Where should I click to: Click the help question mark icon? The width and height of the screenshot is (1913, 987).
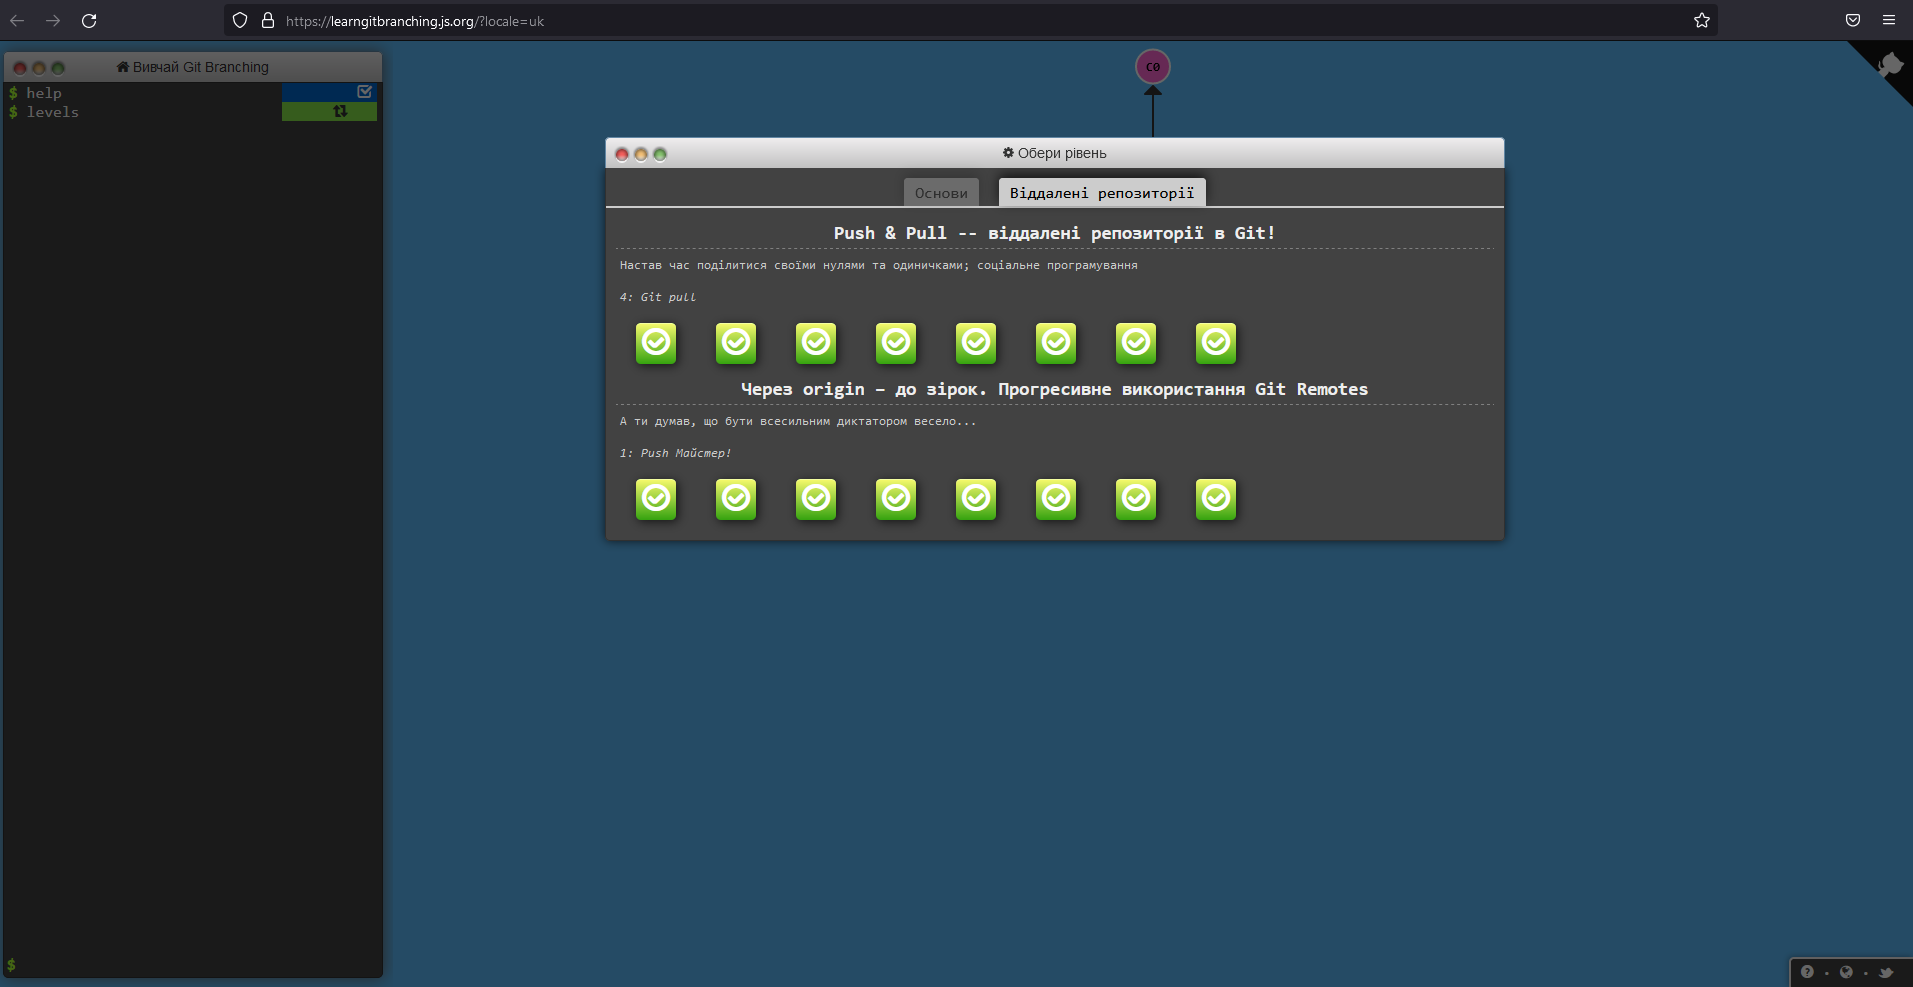(1807, 972)
